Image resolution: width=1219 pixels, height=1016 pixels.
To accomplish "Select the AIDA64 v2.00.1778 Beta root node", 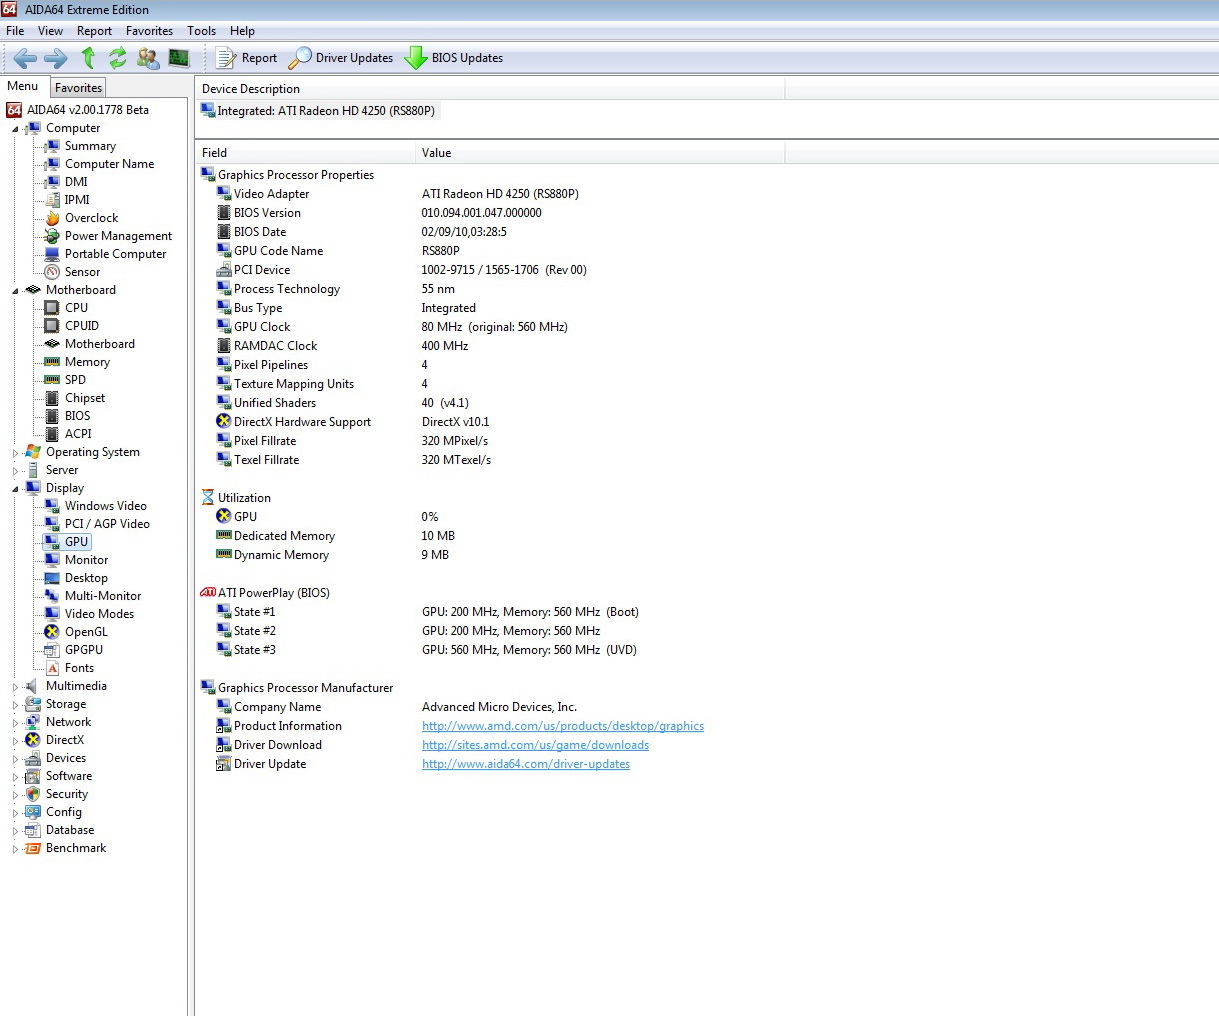I will click(x=87, y=110).
